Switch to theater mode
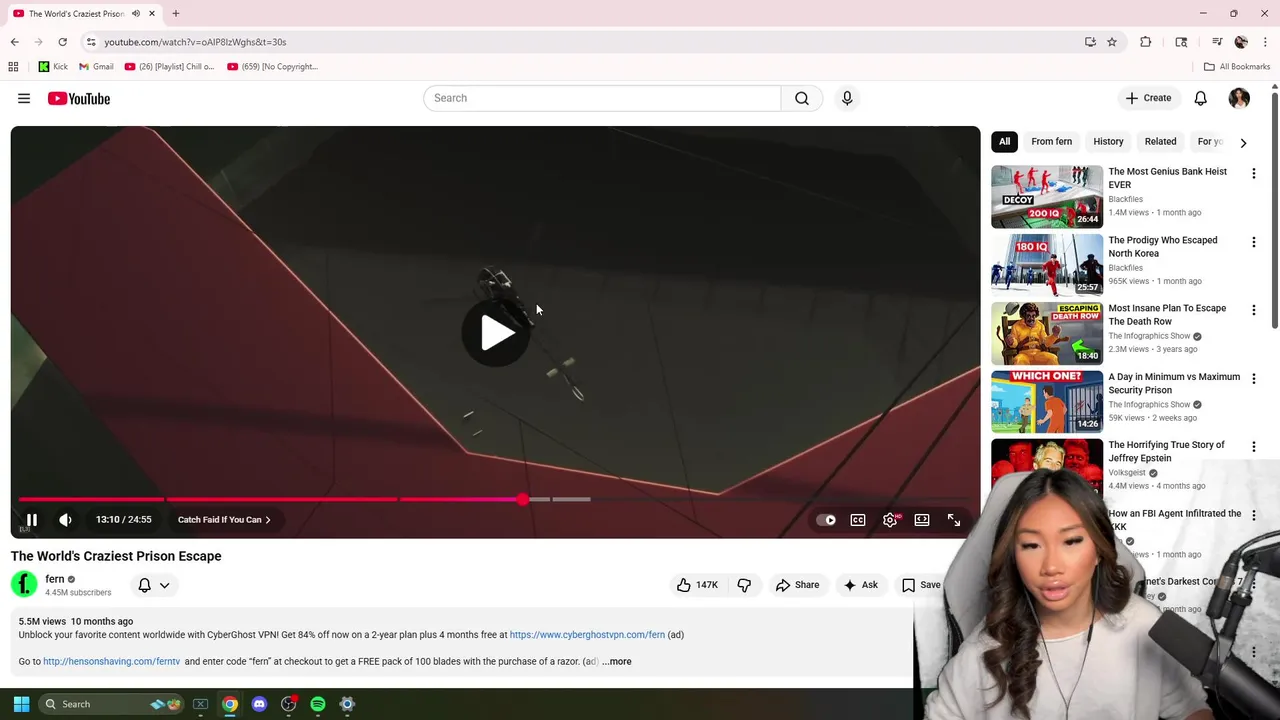 pyautogui.click(x=922, y=520)
